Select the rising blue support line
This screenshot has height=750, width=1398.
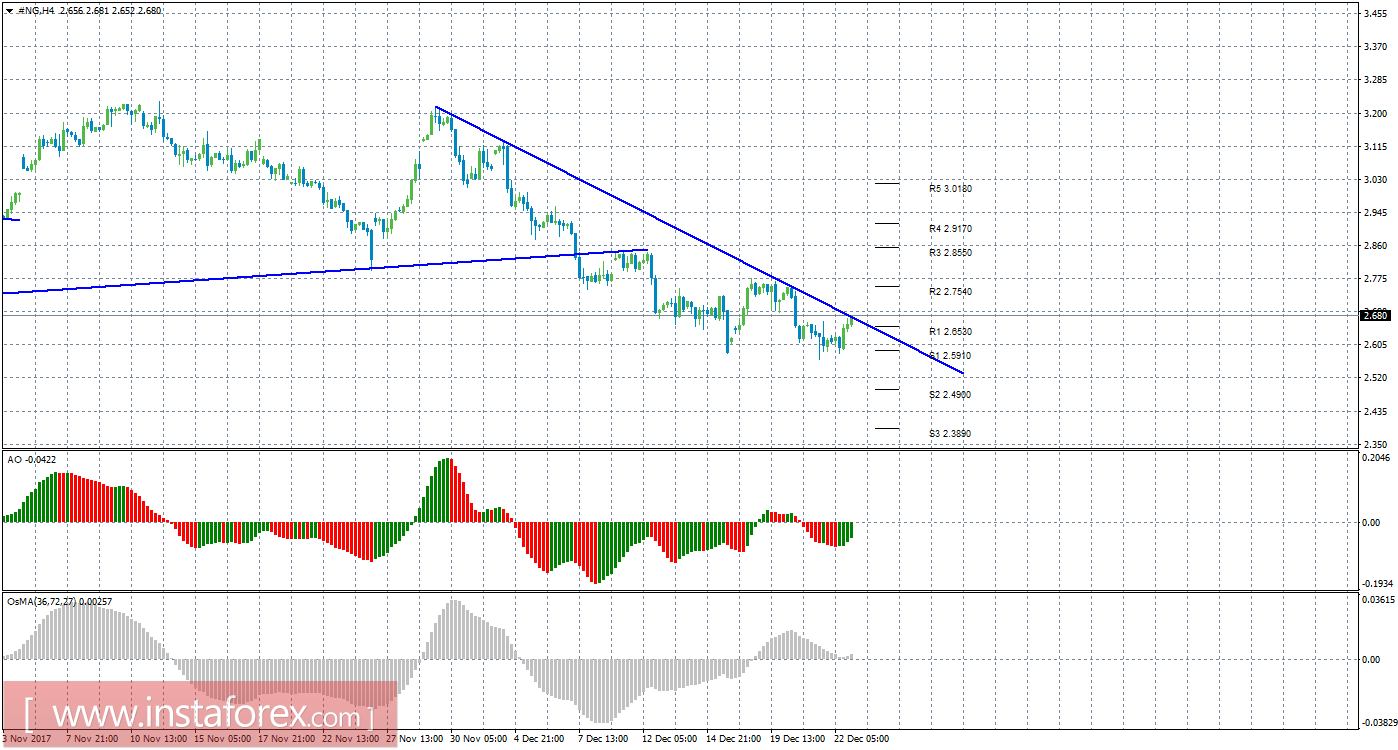point(325,271)
